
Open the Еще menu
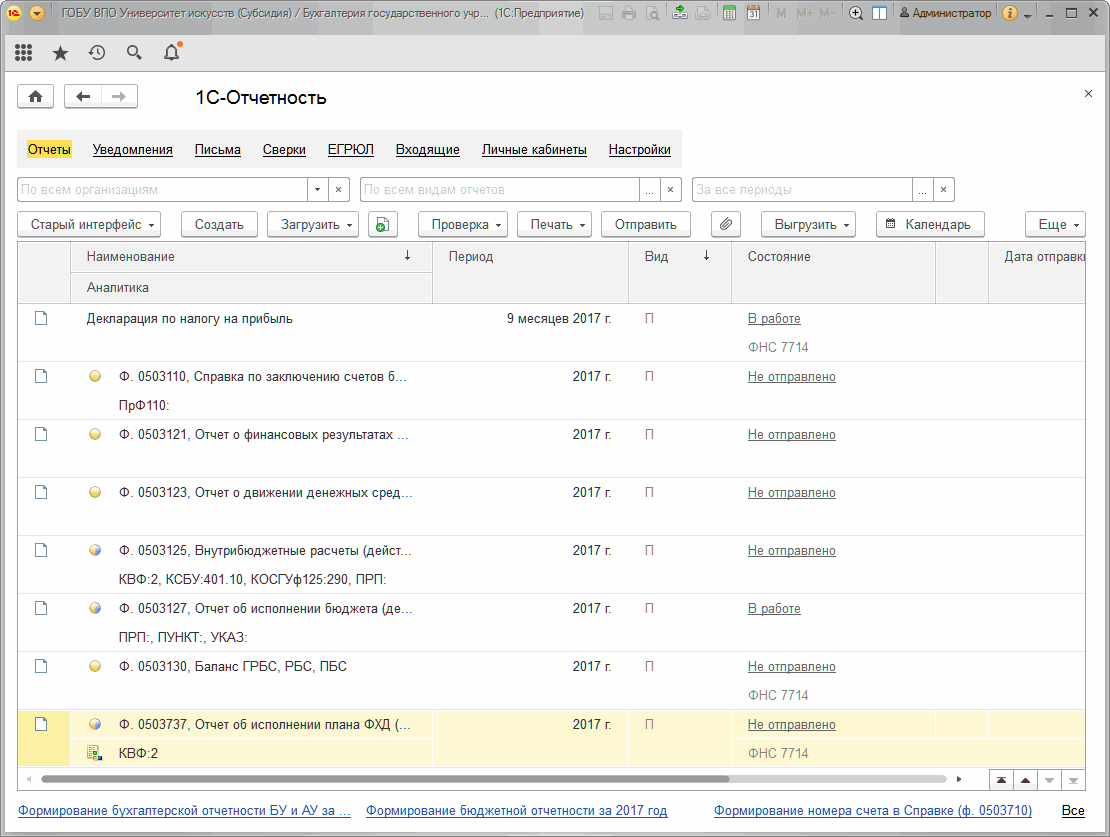pyautogui.click(x=1055, y=224)
